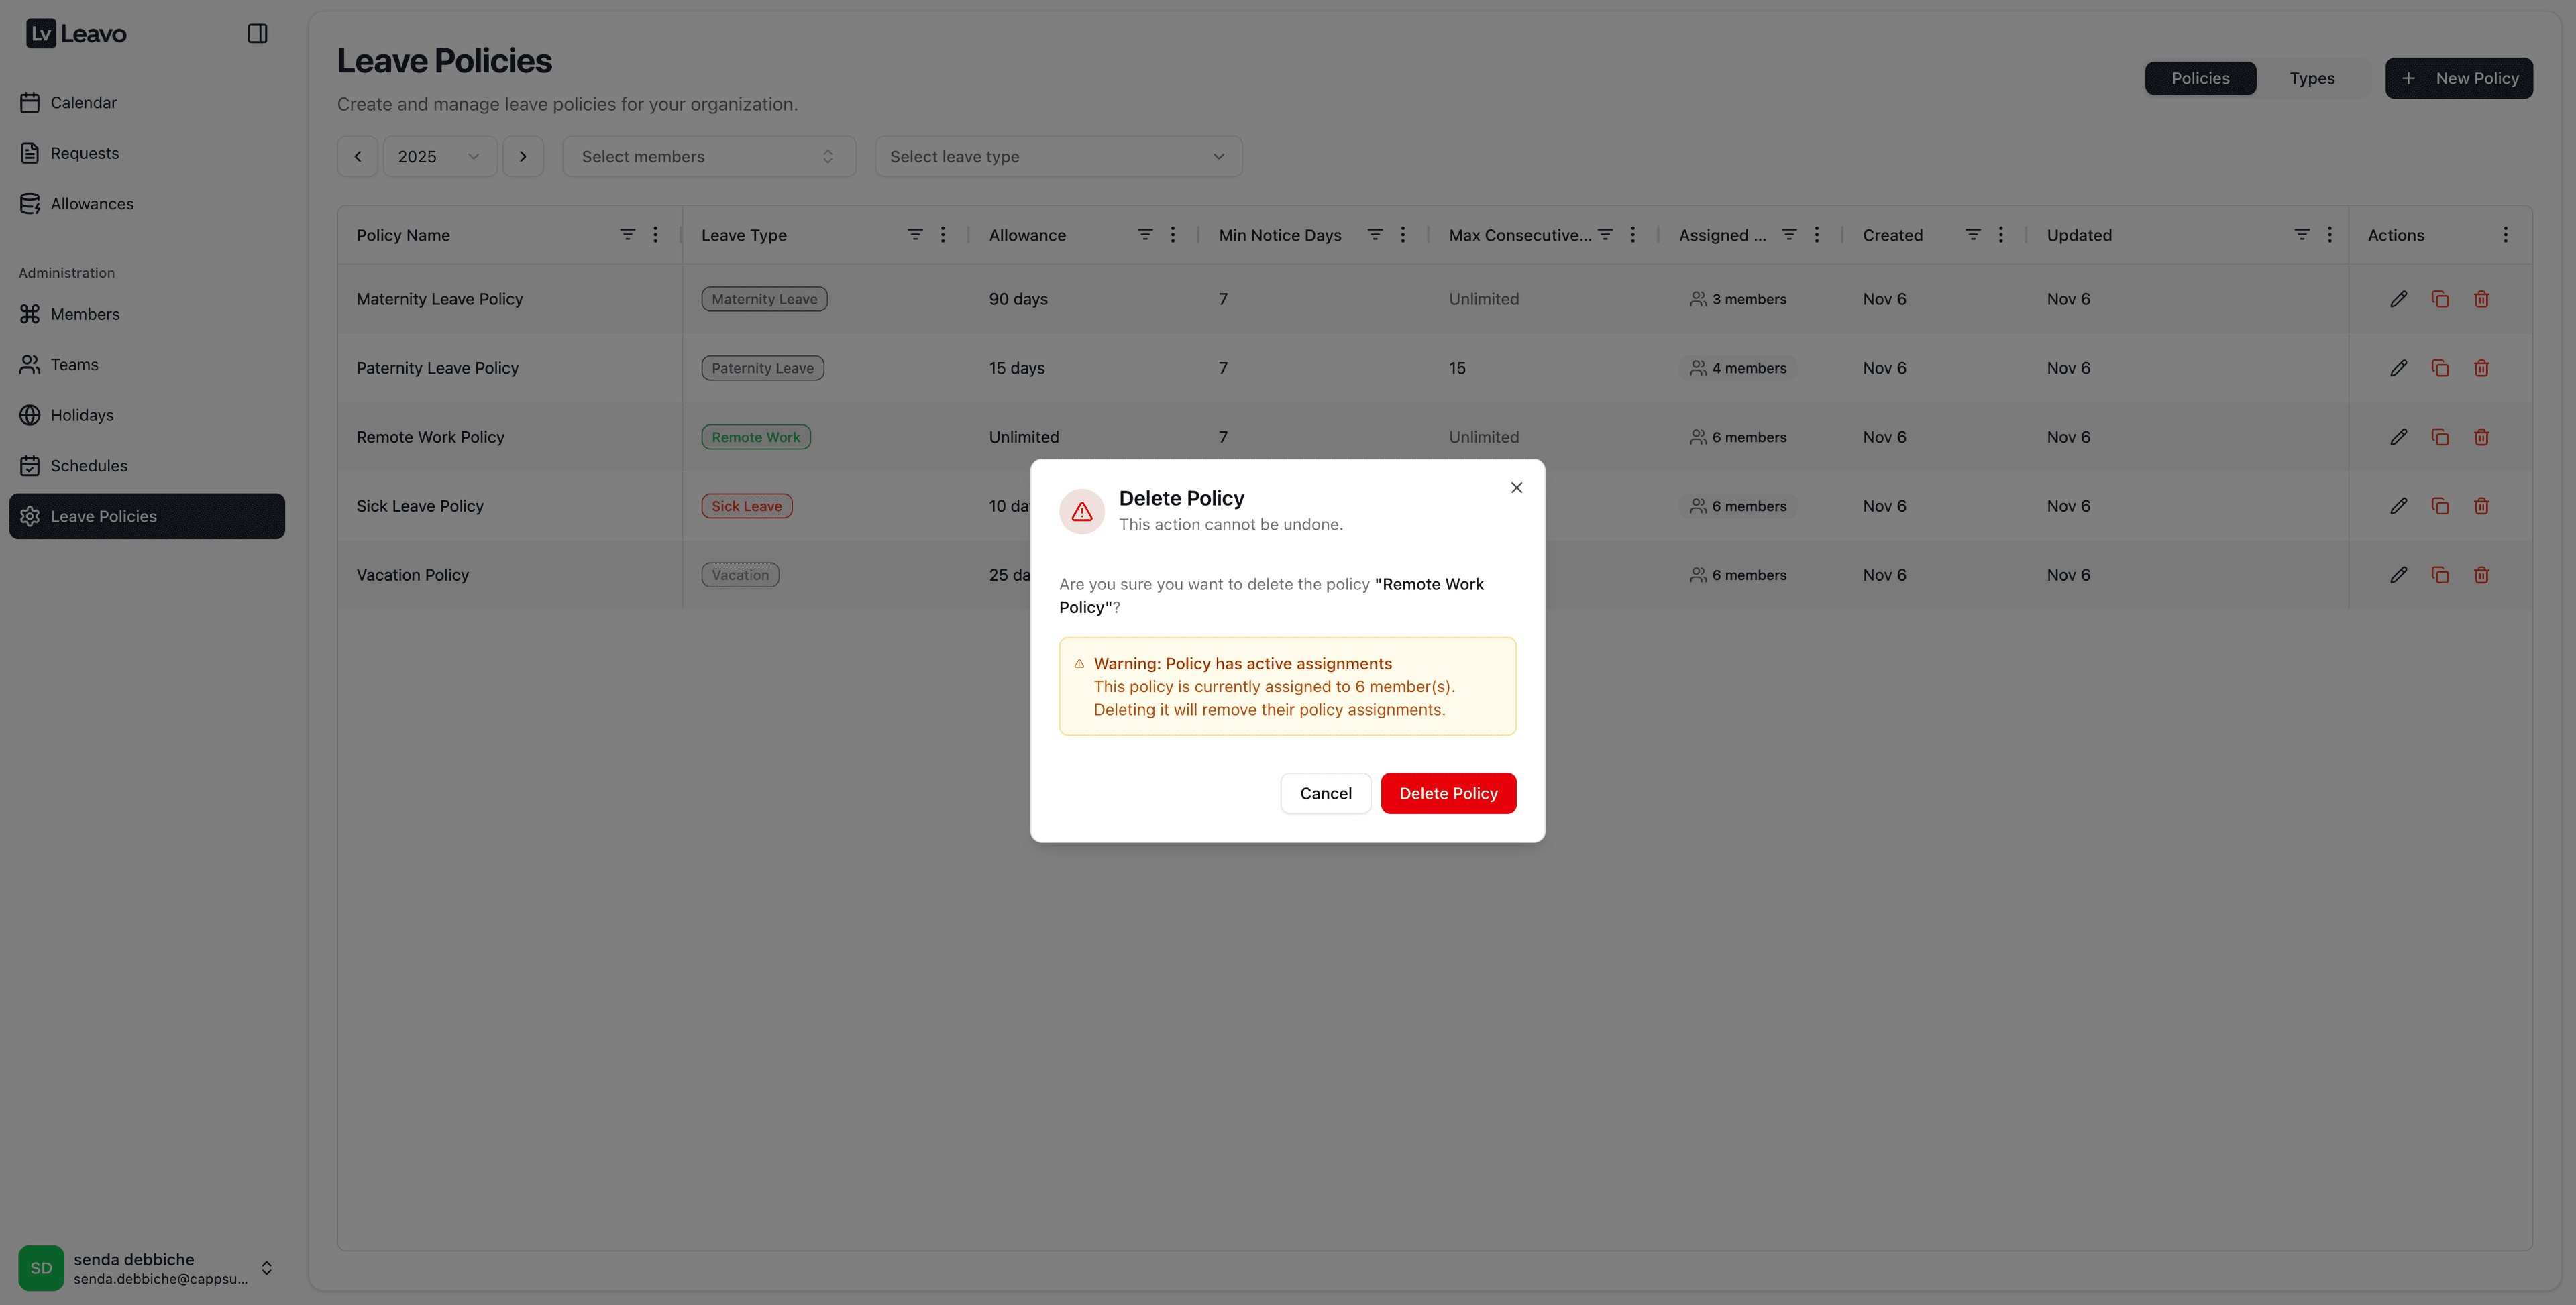Image resolution: width=2576 pixels, height=1305 pixels.
Task: Open the 2025 year dropdown
Action: [x=439, y=157]
